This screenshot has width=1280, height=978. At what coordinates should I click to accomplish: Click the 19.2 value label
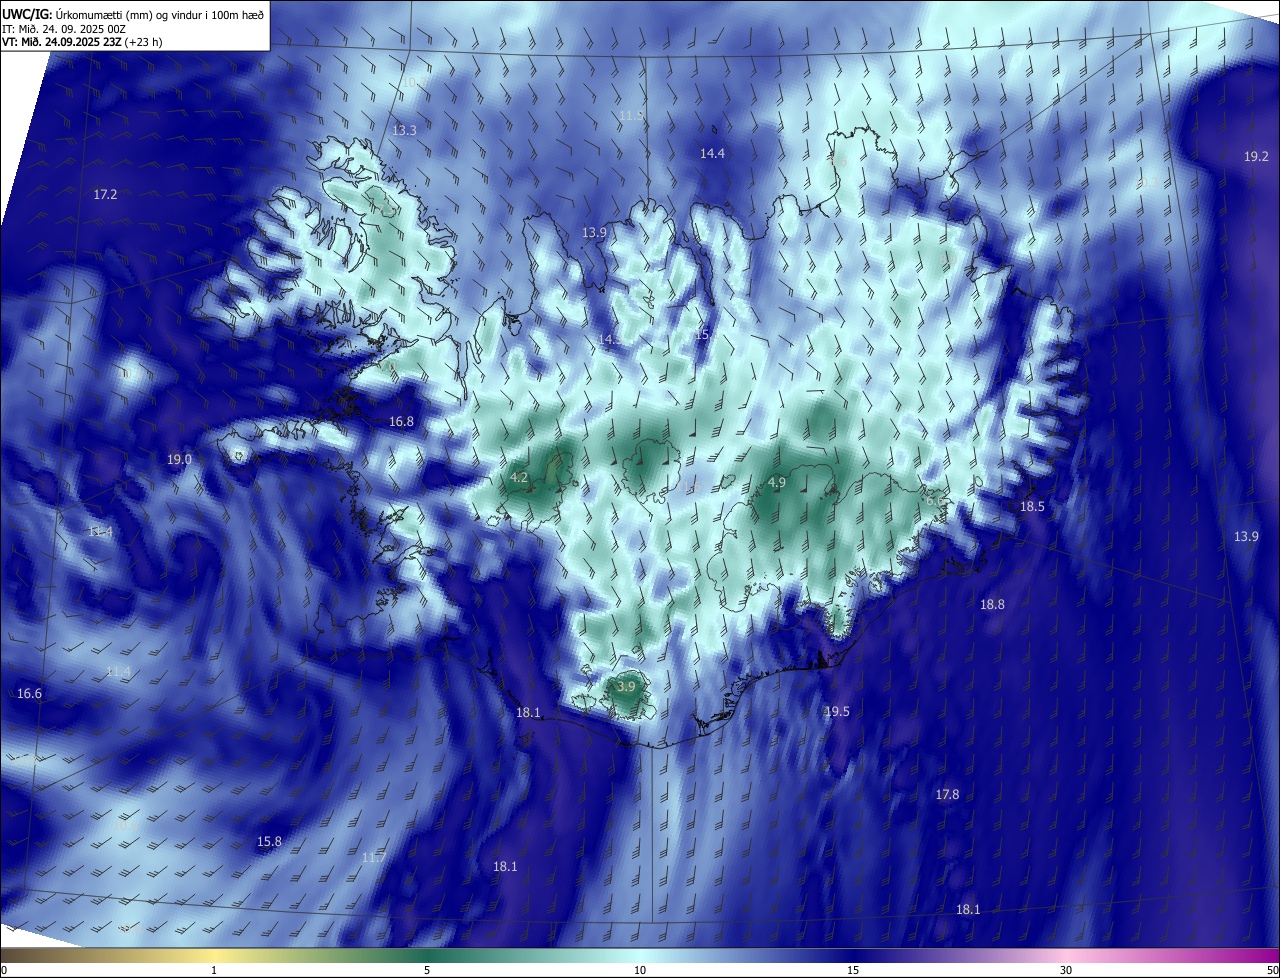[1256, 156]
